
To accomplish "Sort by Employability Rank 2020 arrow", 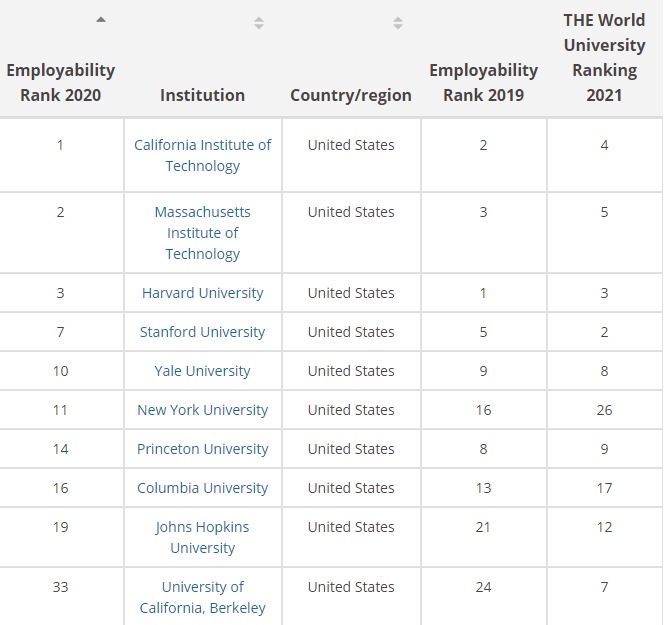I will [101, 19].
